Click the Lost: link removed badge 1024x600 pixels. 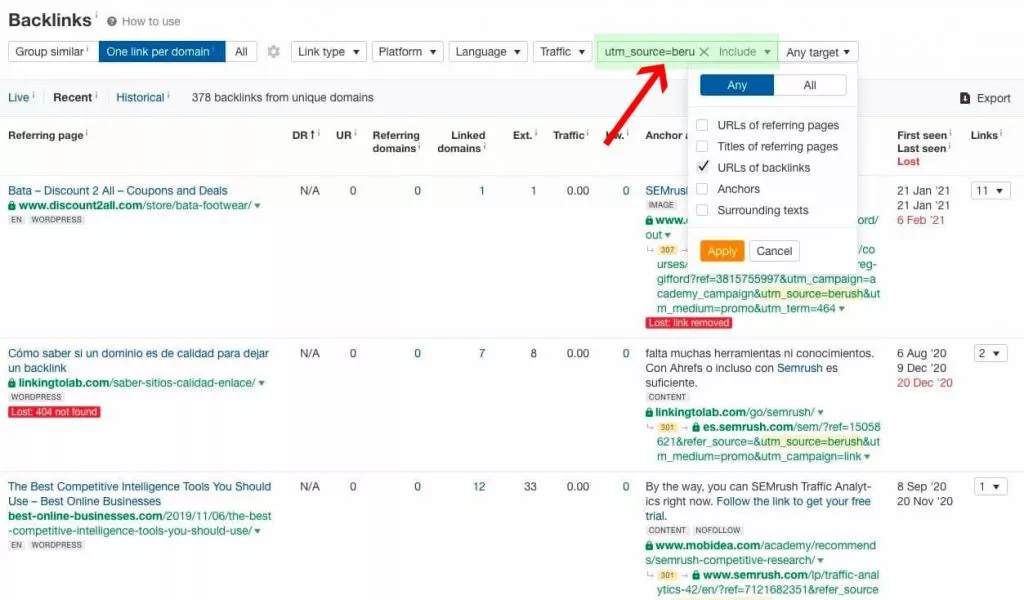tap(688, 323)
